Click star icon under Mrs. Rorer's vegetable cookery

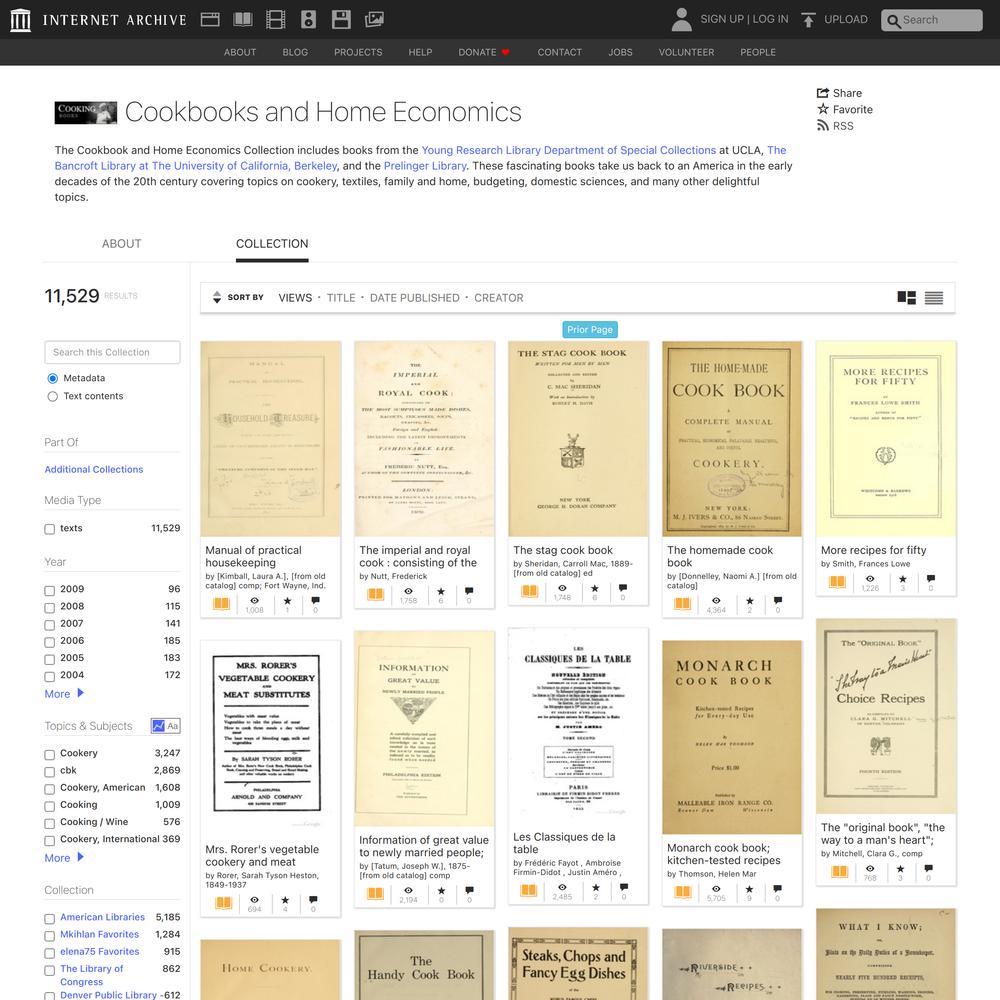pos(285,900)
